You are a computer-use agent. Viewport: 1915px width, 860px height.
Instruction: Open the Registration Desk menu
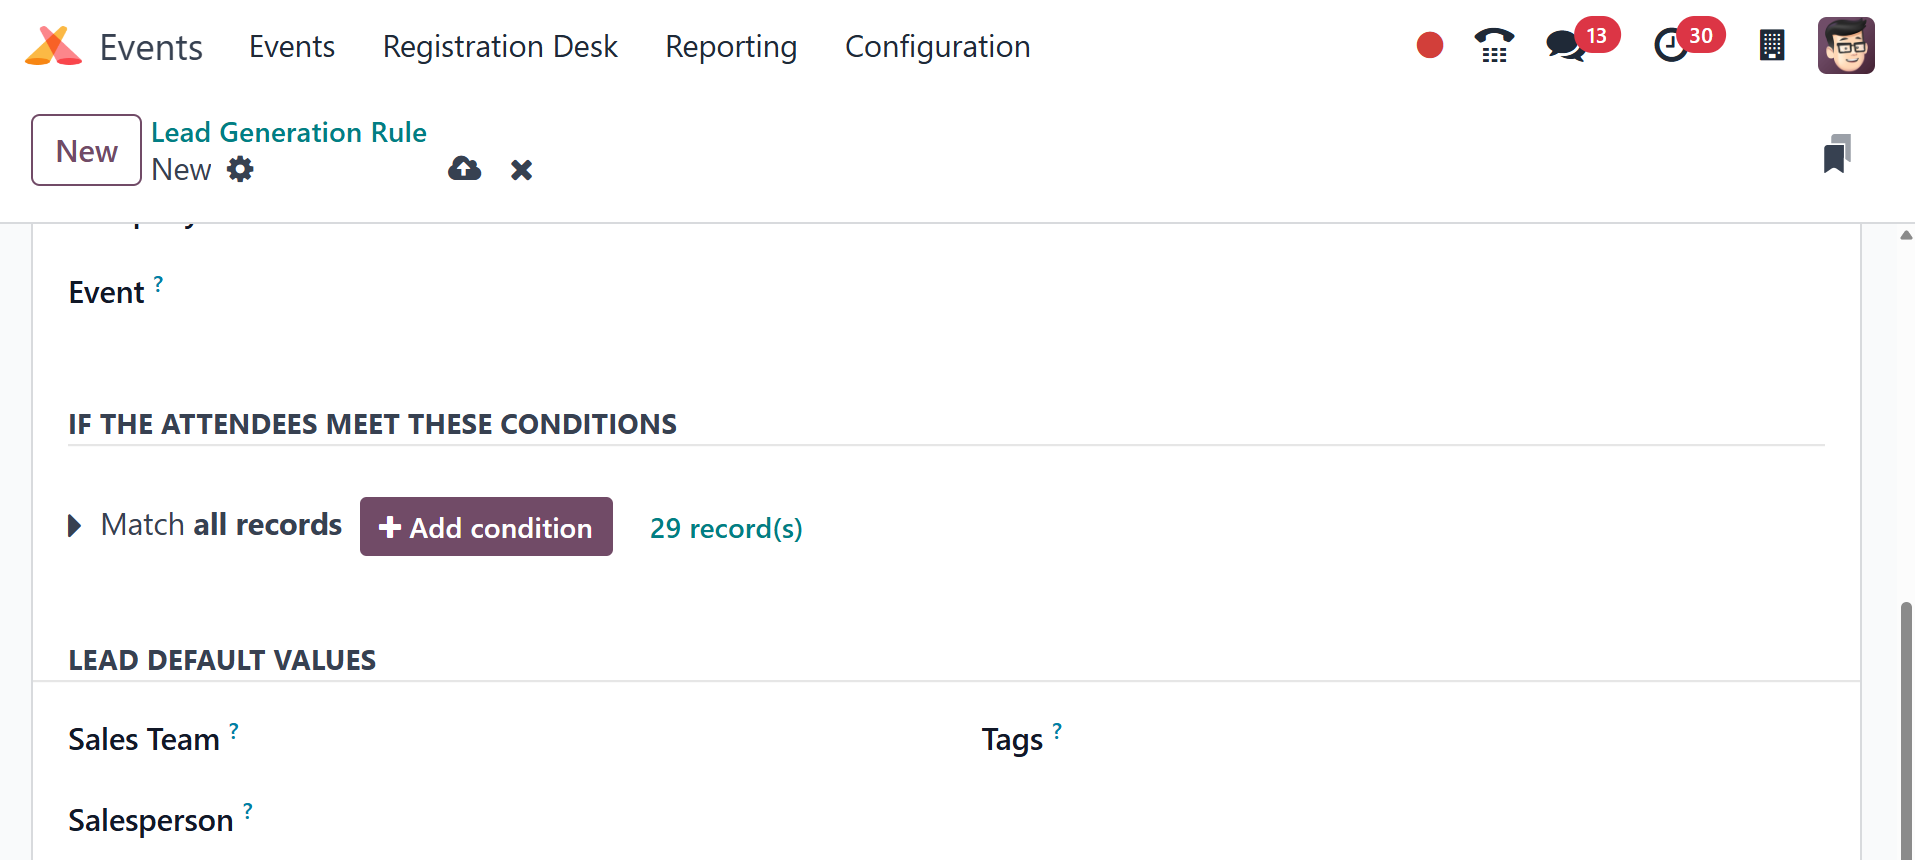click(x=500, y=47)
